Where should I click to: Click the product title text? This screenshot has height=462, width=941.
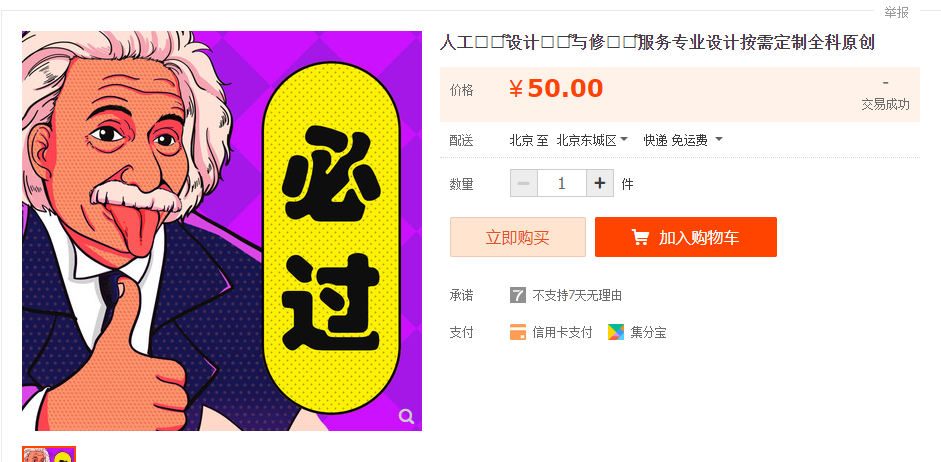click(x=658, y=43)
